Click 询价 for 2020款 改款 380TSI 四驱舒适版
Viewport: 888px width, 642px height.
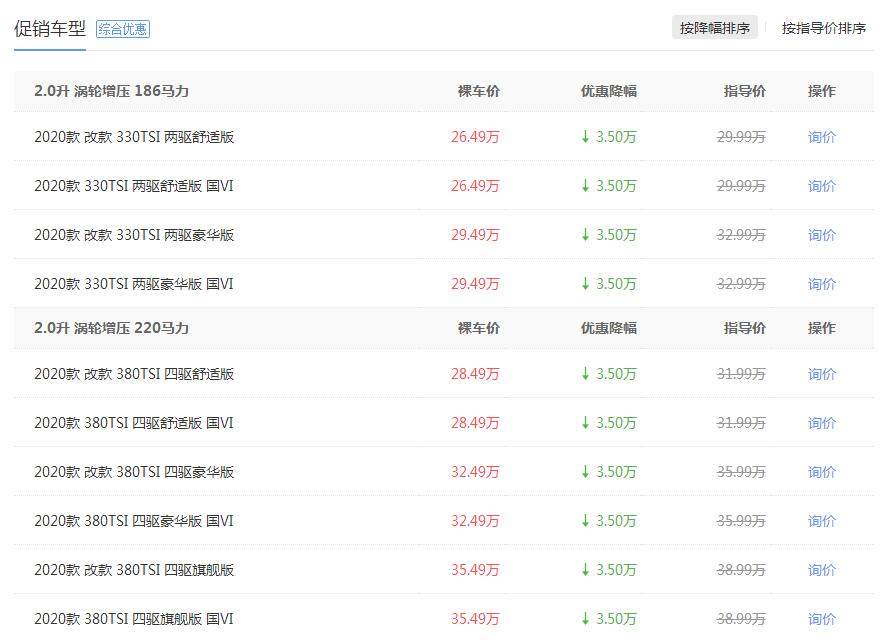click(x=822, y=374)
